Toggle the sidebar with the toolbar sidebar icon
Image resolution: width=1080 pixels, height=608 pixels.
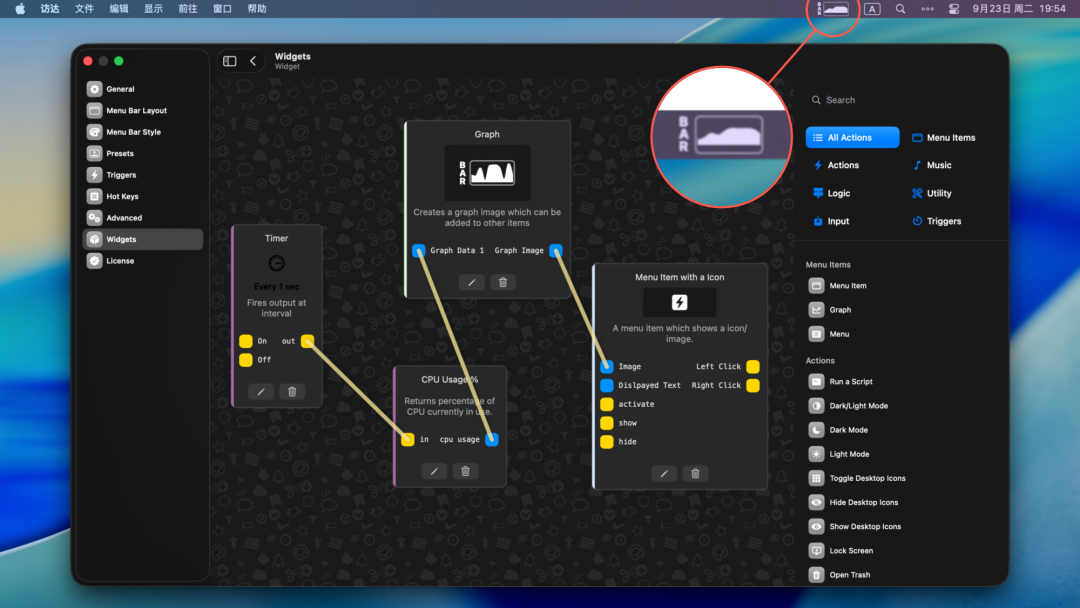pos(230,61)
